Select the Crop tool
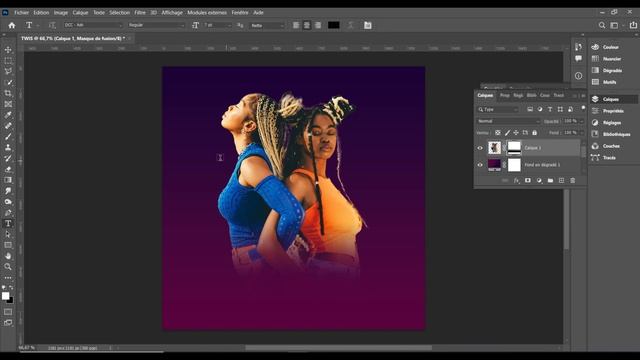640x360 pixels. [x=8, y=93]
